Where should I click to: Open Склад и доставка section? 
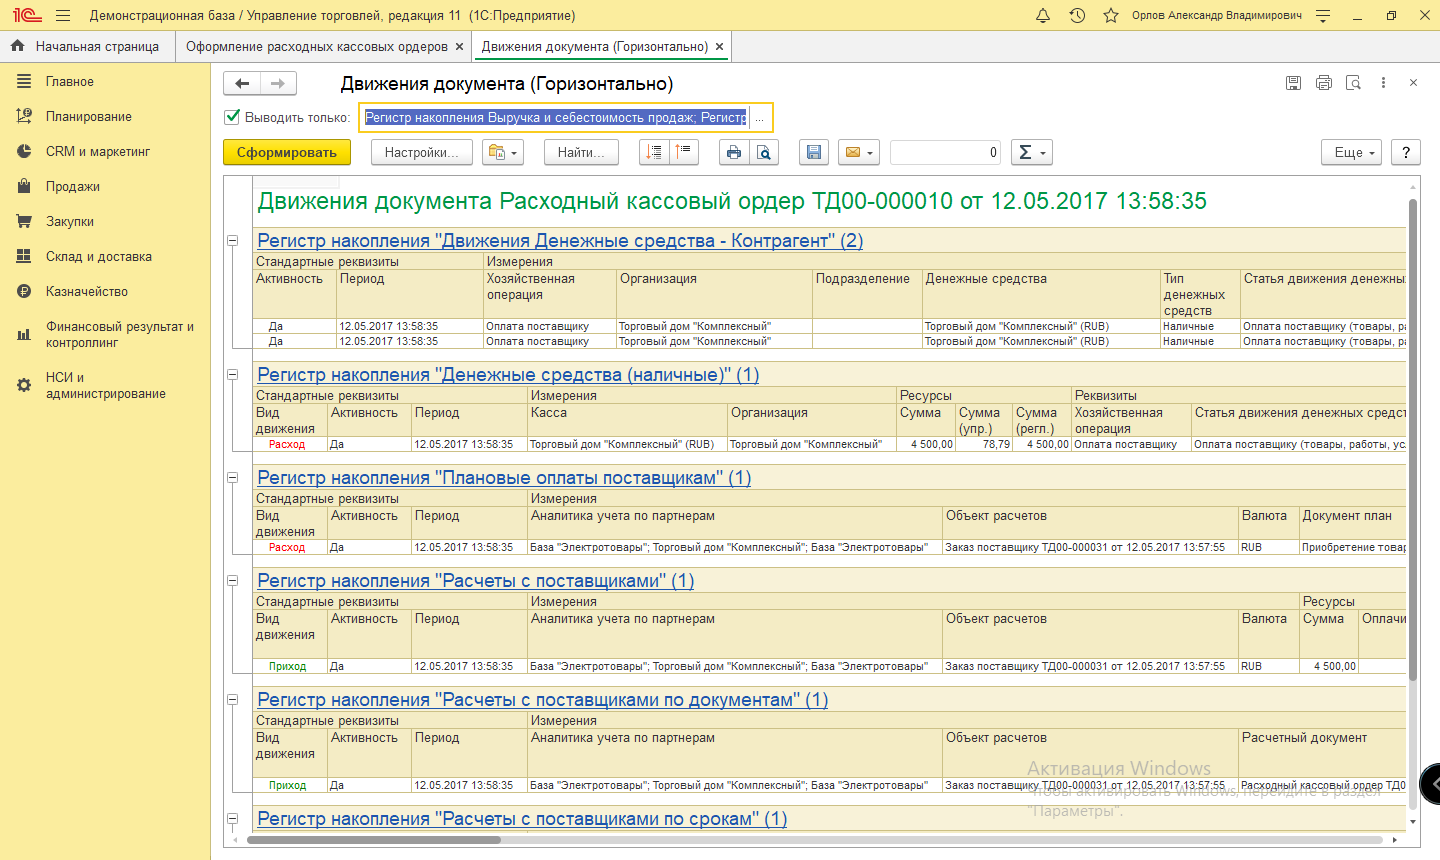click(99, 257)
